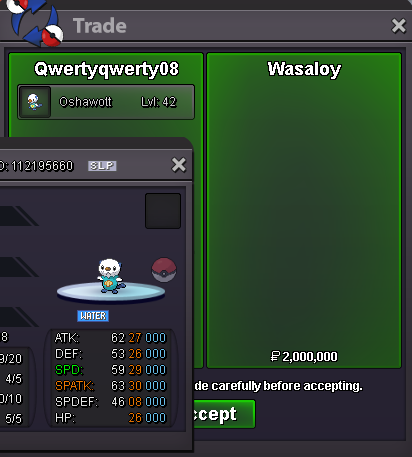
Task: Click the empty held item slot
Action: pos(163,211)
